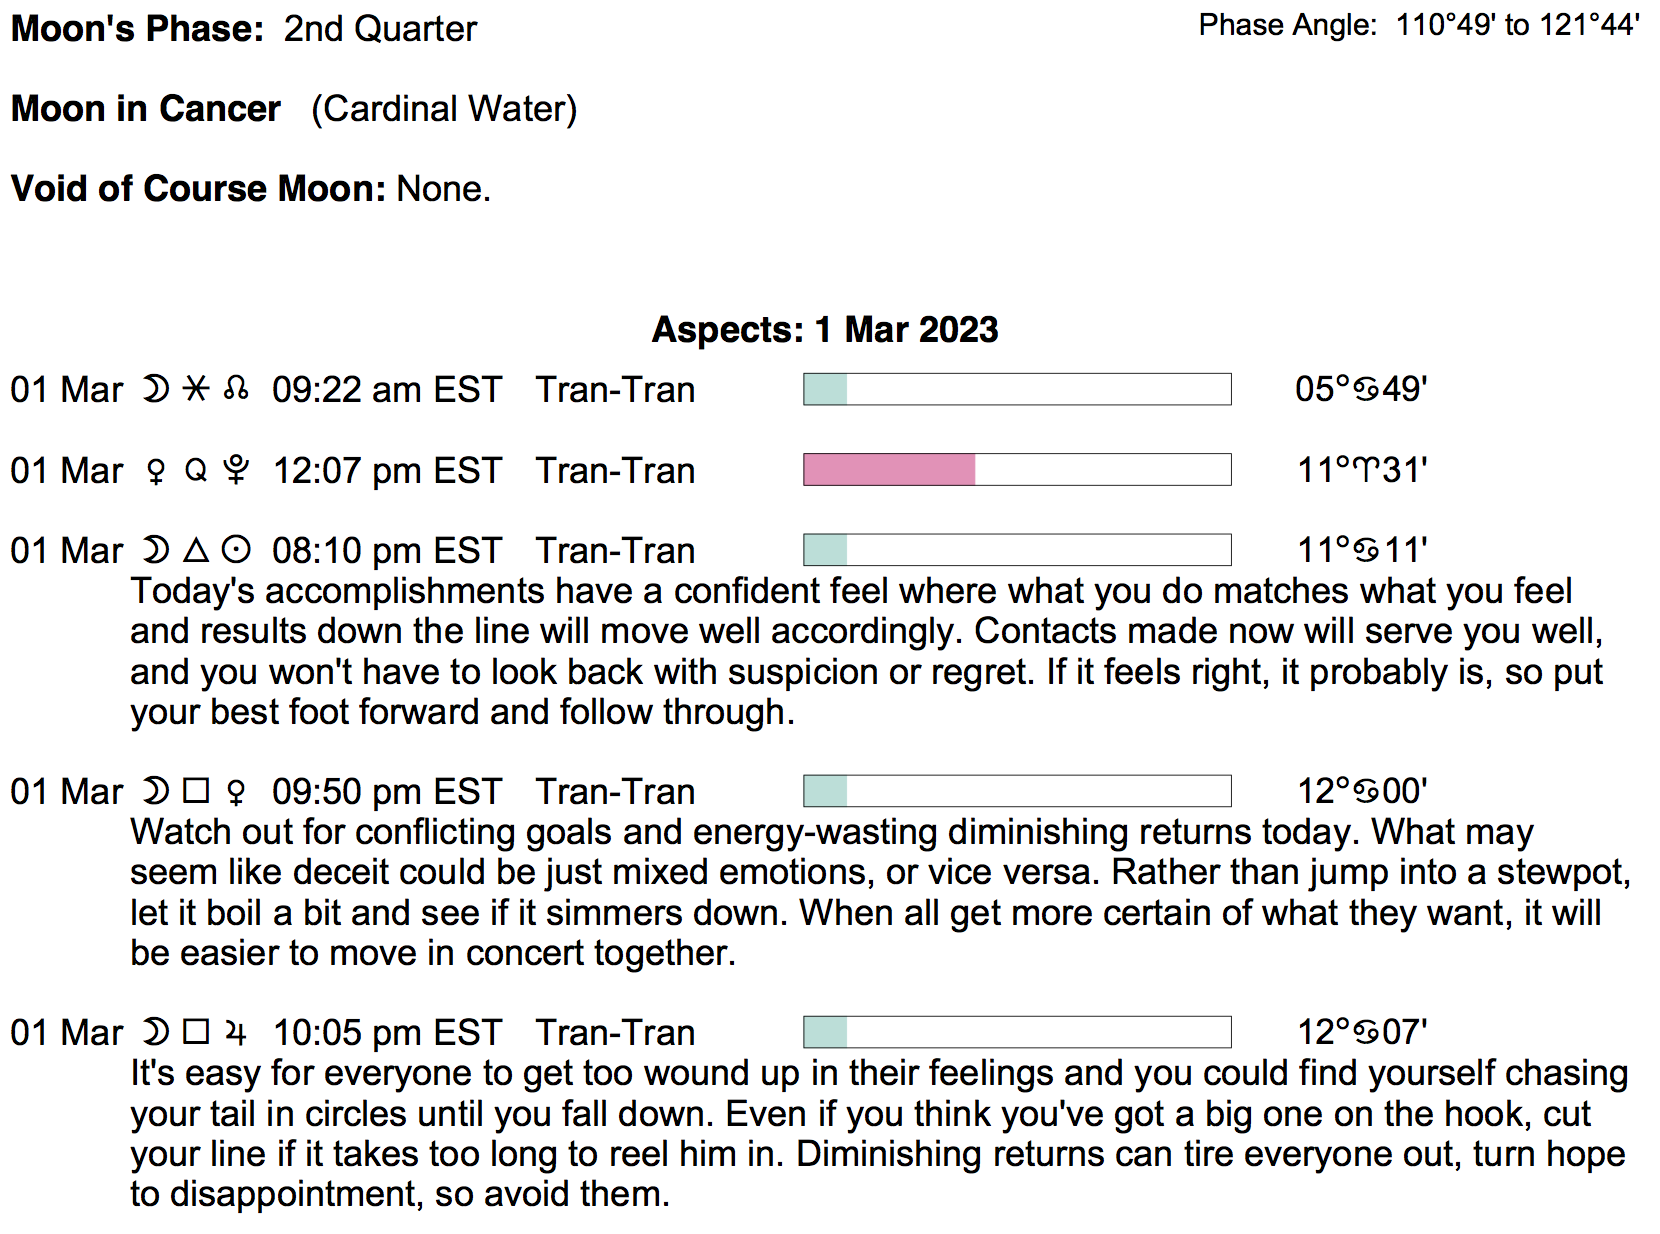This screenshot has width=1660, height=1234.
Task: Click the 11°Aries 31' position value
Action: (1362, 470)
